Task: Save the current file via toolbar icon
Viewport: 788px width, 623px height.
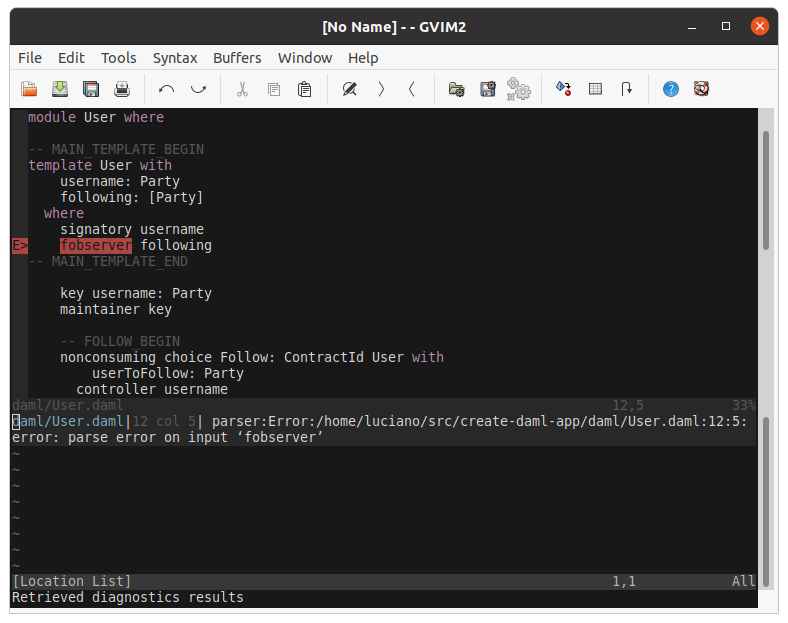Action: point(60,89)
